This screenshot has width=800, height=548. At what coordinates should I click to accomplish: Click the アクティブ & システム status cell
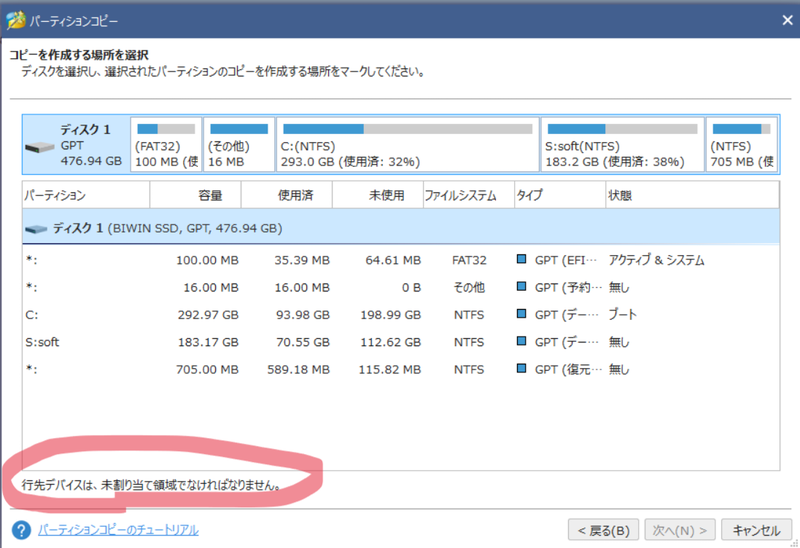(x=656, y=260)
